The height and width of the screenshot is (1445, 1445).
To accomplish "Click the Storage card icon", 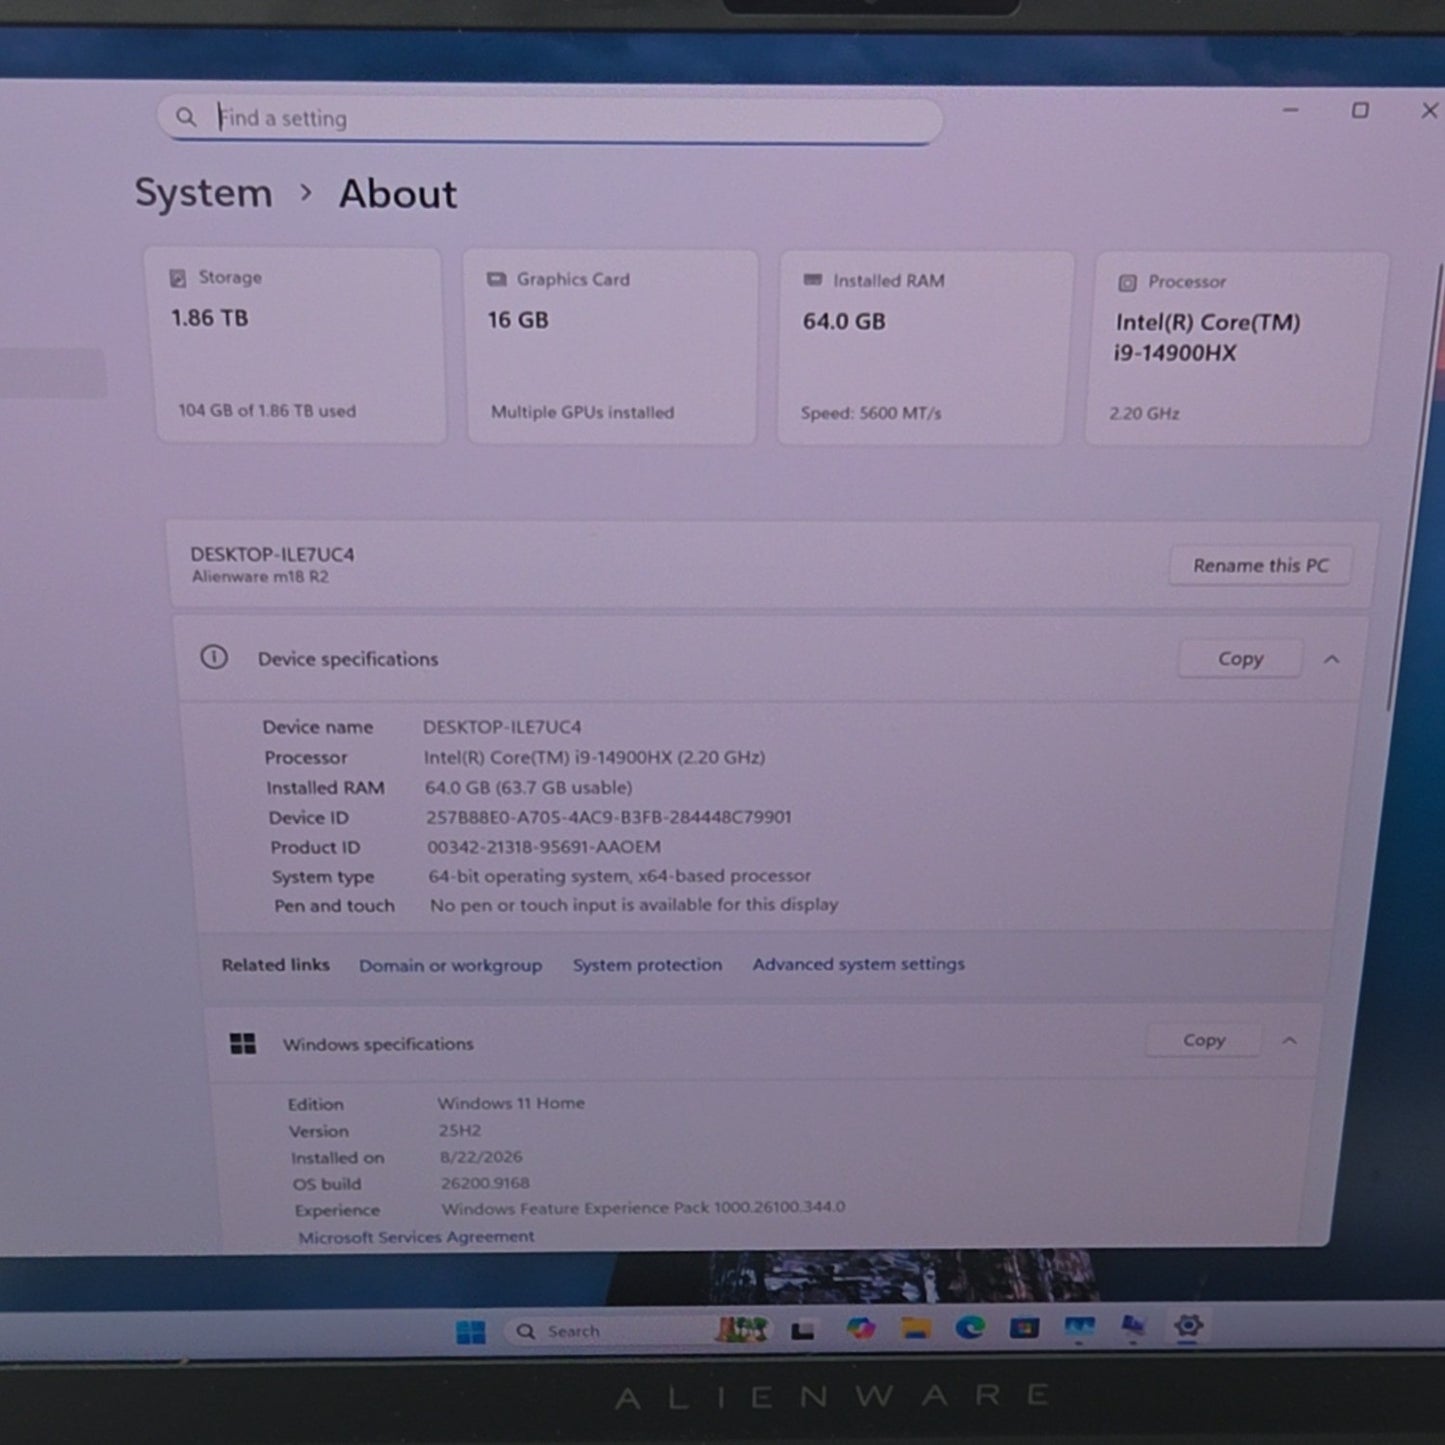I will pos(178,278).
